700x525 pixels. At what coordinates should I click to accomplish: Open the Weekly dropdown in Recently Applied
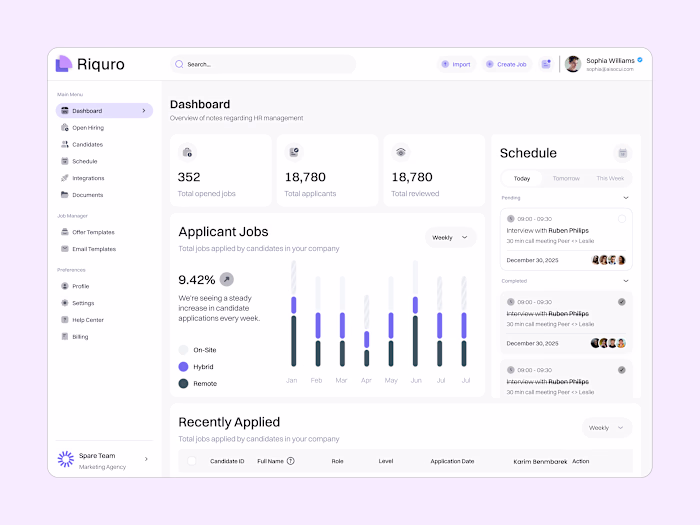click(x=607, y=428)
